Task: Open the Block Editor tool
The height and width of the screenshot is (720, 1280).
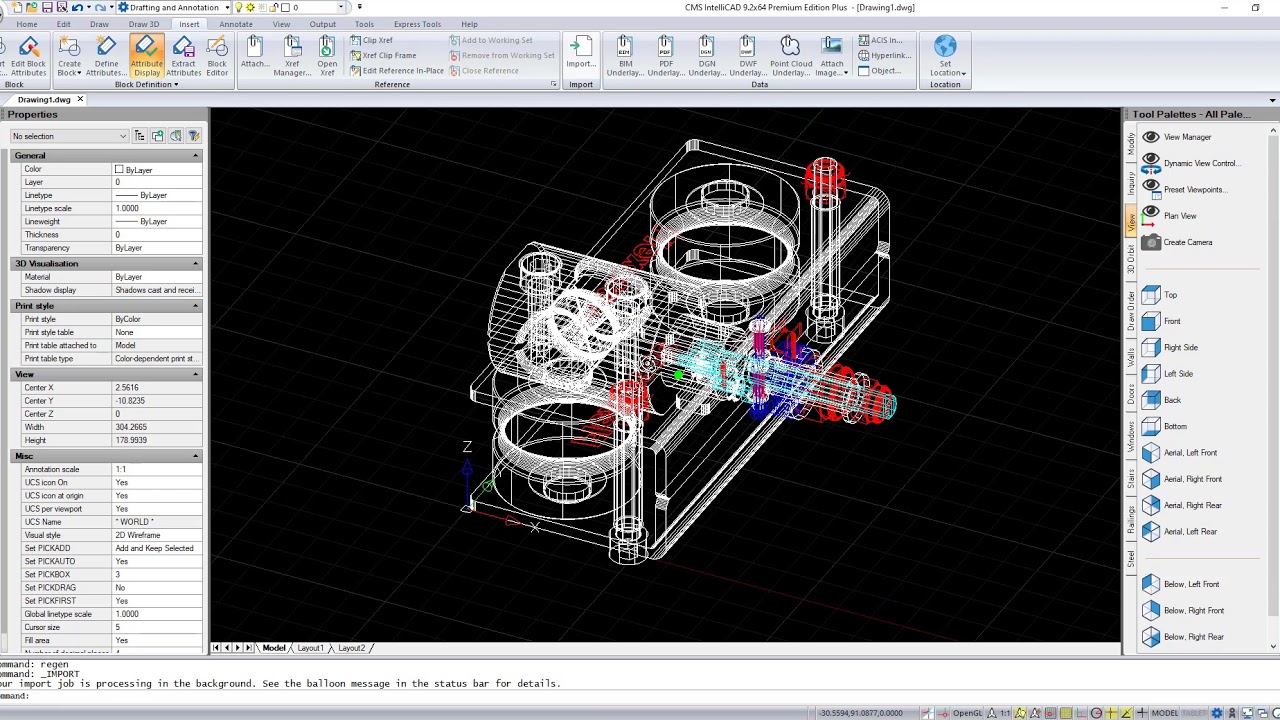Action: 217,55
